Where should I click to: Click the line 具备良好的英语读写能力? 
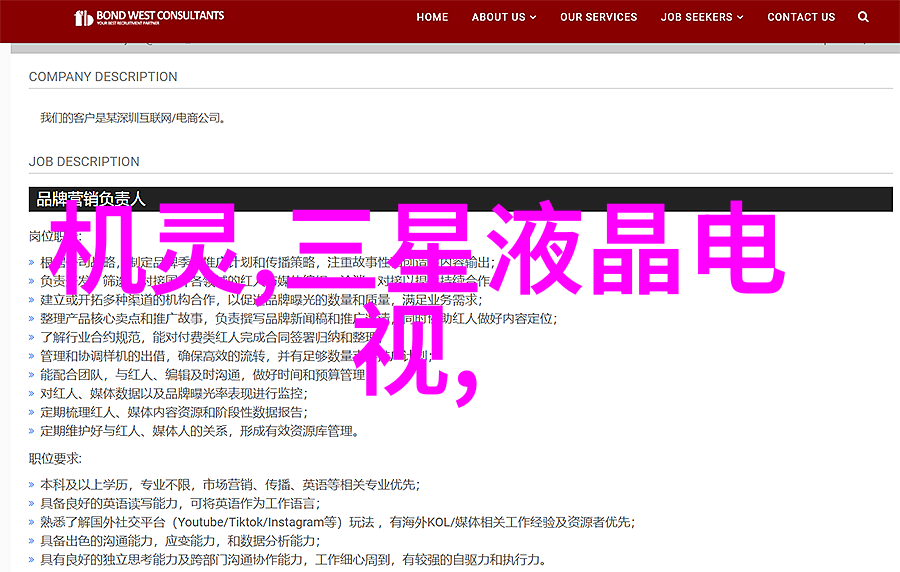coord(180,503)
